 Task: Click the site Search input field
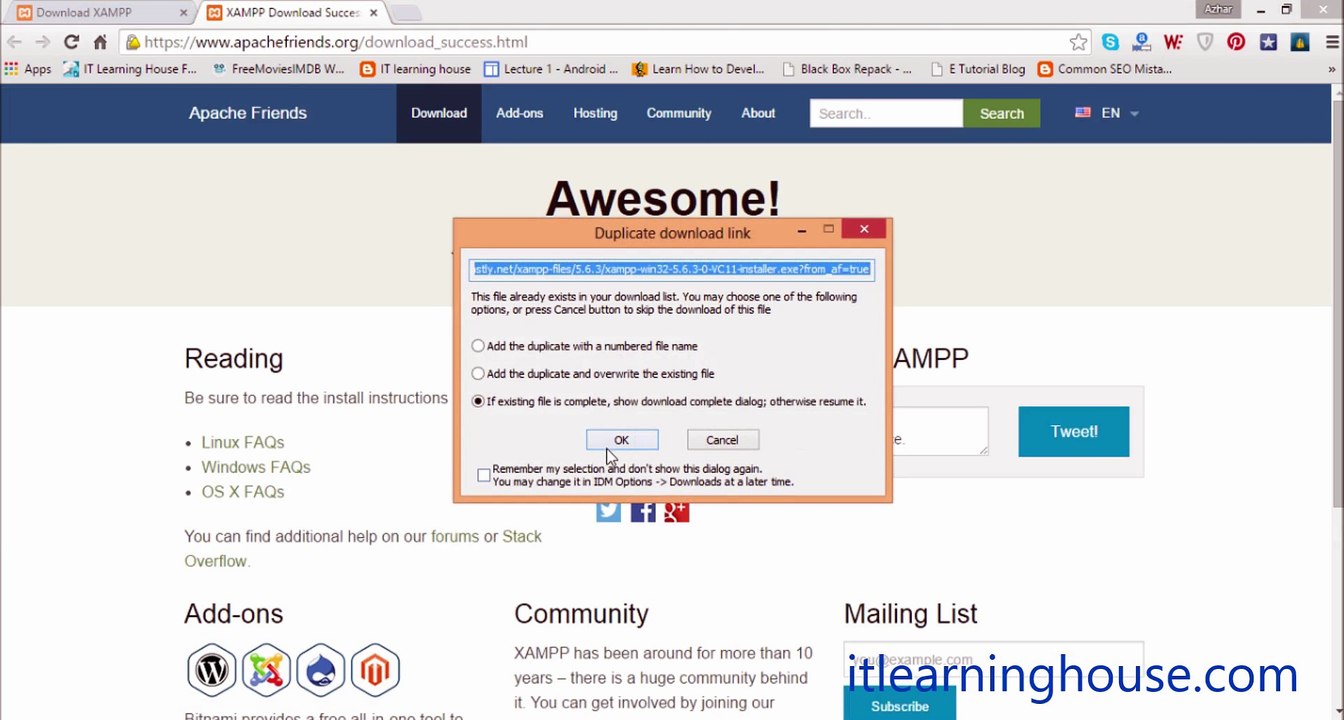886,113
